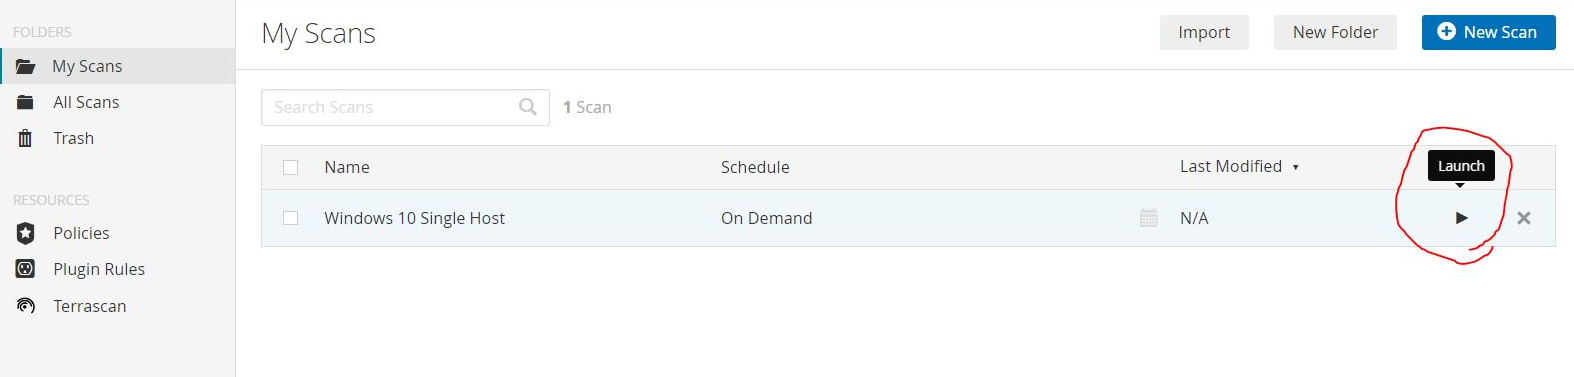The image size is (1574, 377).
Task: Click the Policies shield icon
Action: click(x=26, y=233)
